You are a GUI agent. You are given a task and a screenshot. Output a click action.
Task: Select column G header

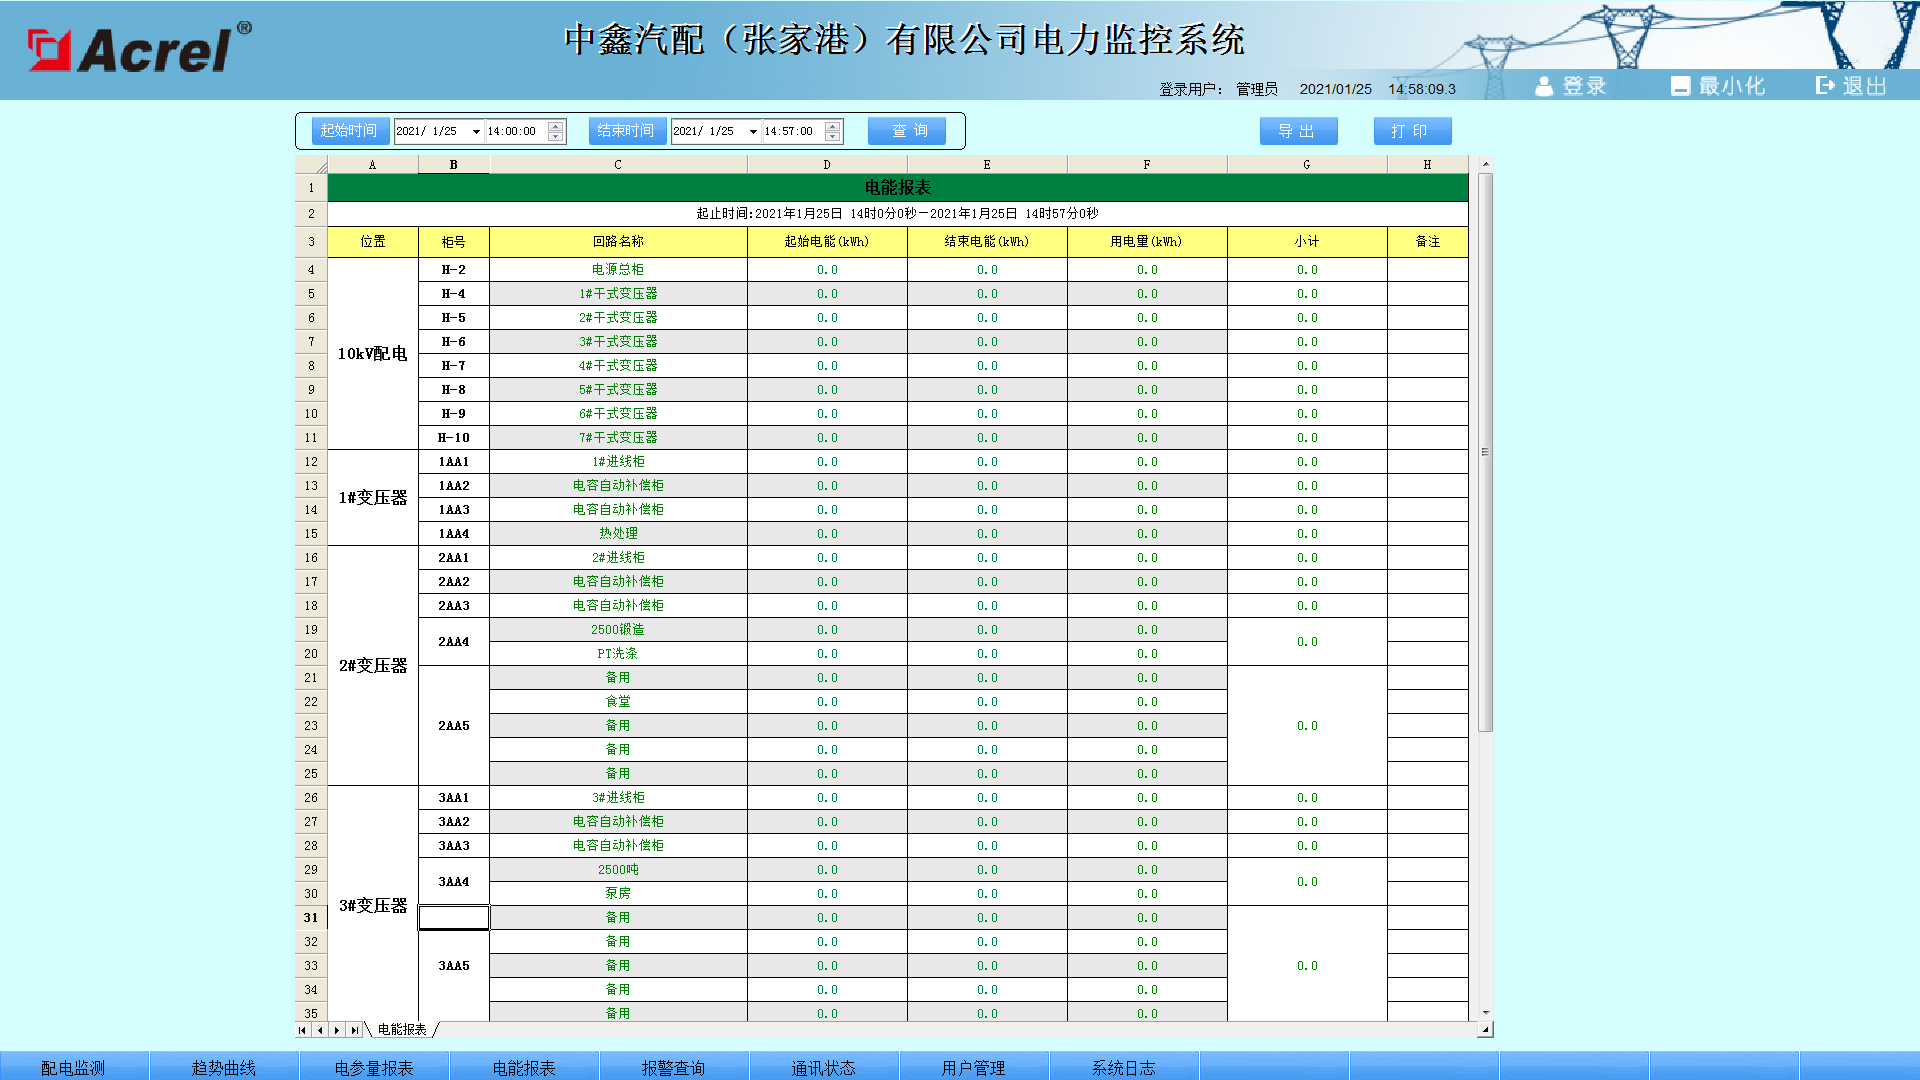[x=1307, y=165]
